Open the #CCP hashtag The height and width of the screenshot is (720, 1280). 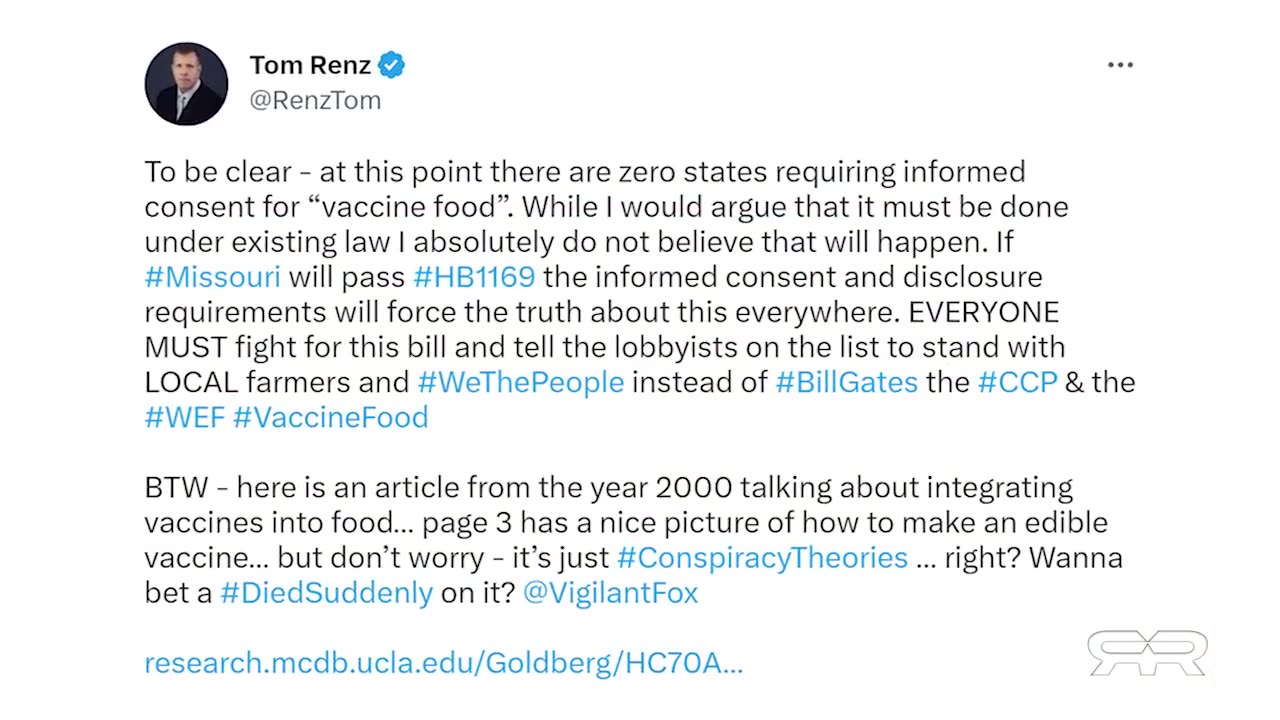coord(1017,382)
